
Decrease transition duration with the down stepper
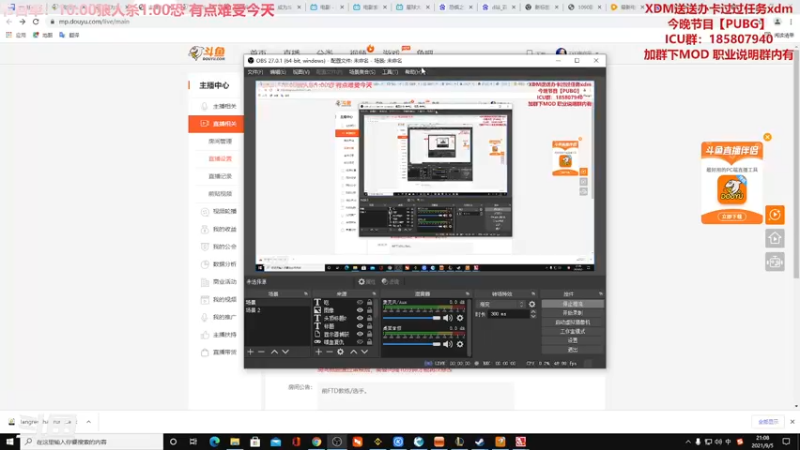533,316
